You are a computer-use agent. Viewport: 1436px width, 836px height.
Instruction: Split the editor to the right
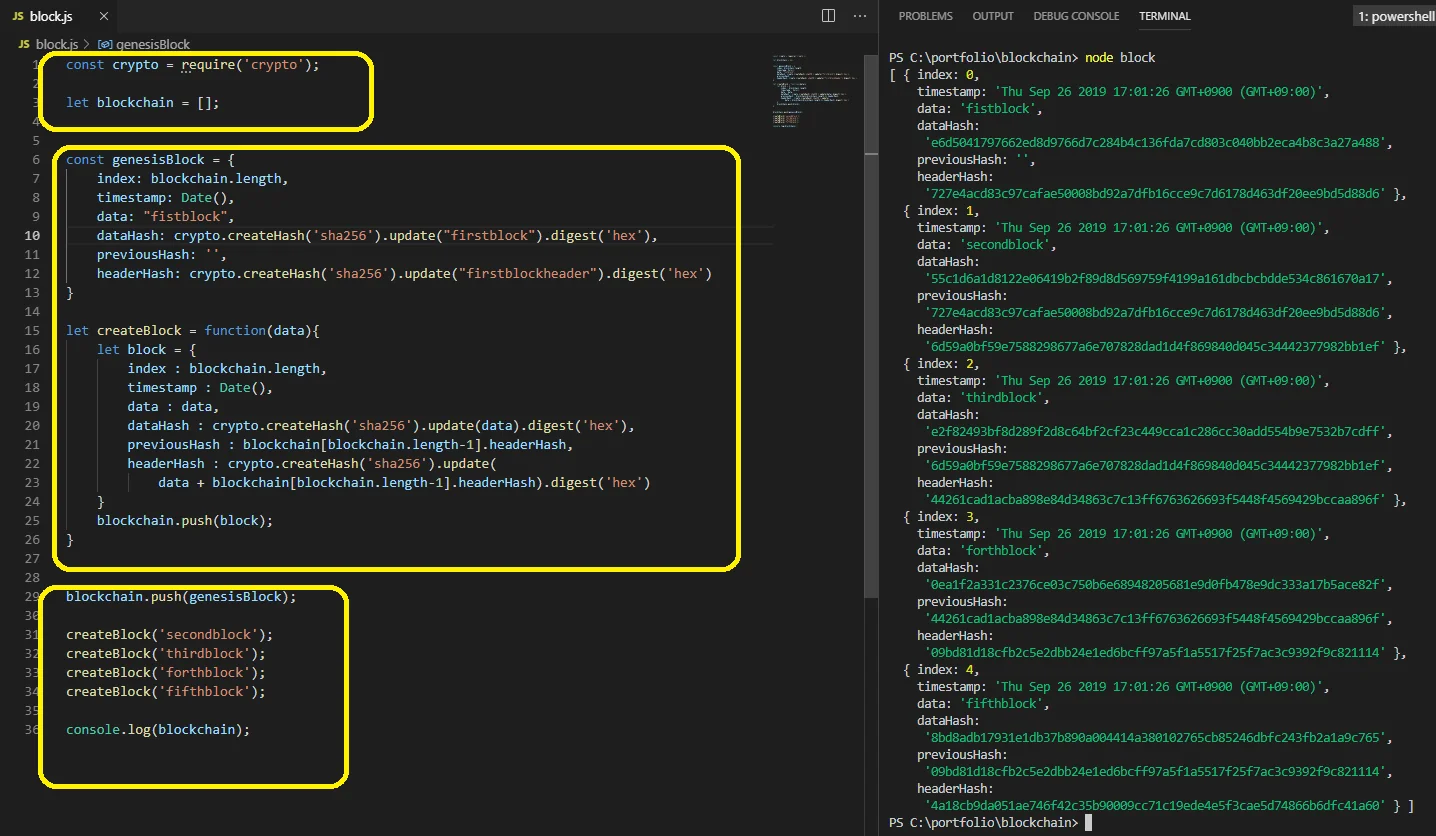coord(828,16)
